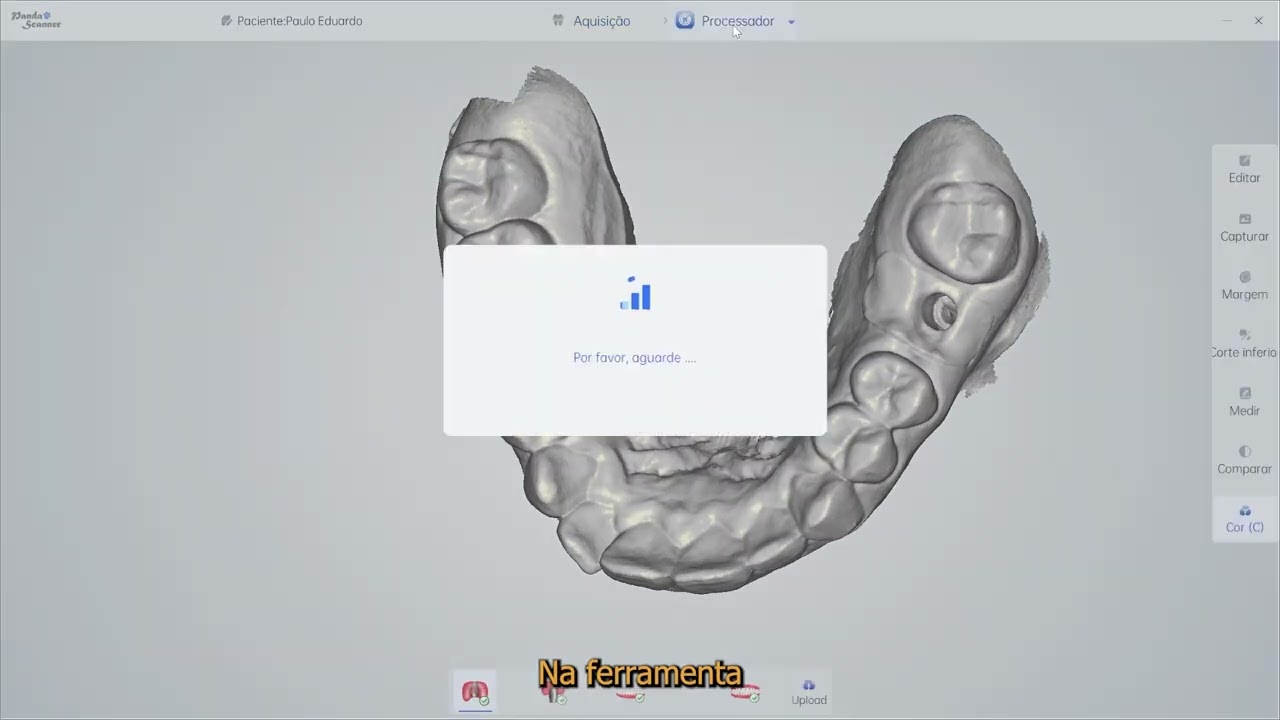Select the Capturar screenshot tool

[x=1244, y=228]
